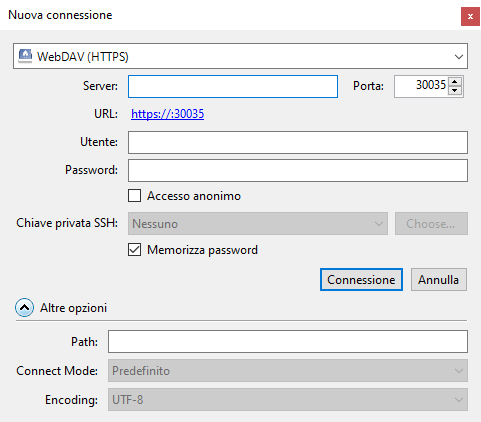Image resolution: width=481 pixels, height=422 pixels.
Task: Uncheck the Memorizza password checkbox
Action: click(x=134, y=250)
